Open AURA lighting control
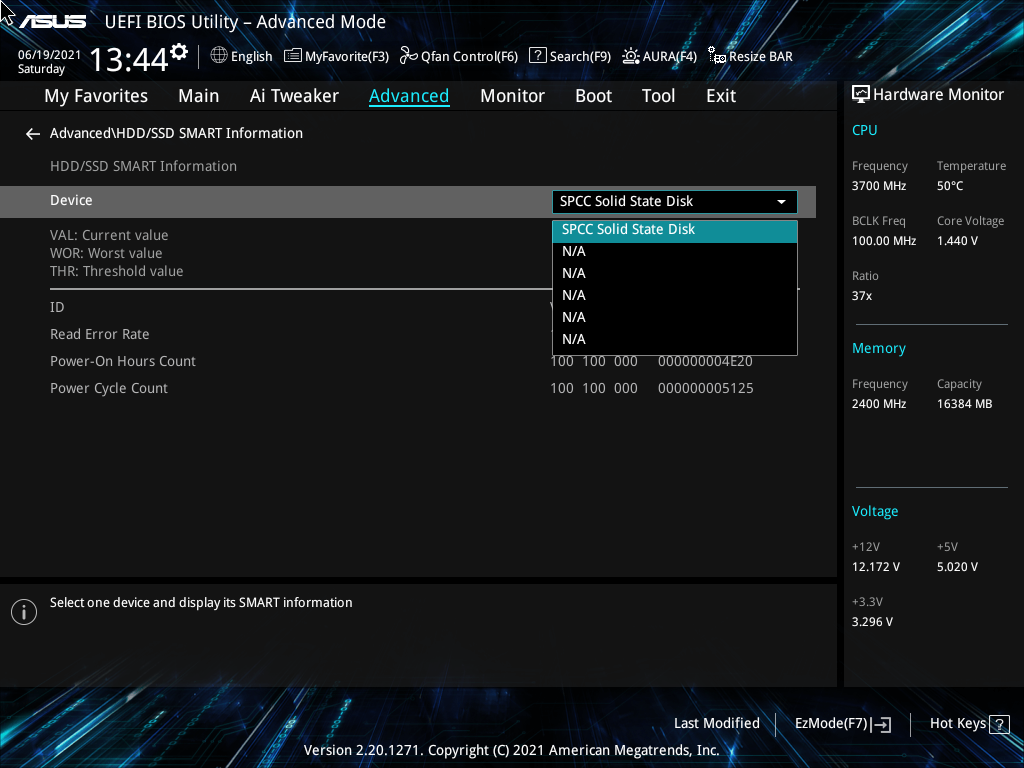The height and width of the screenshot is (768, 1024). pos(659,56)
